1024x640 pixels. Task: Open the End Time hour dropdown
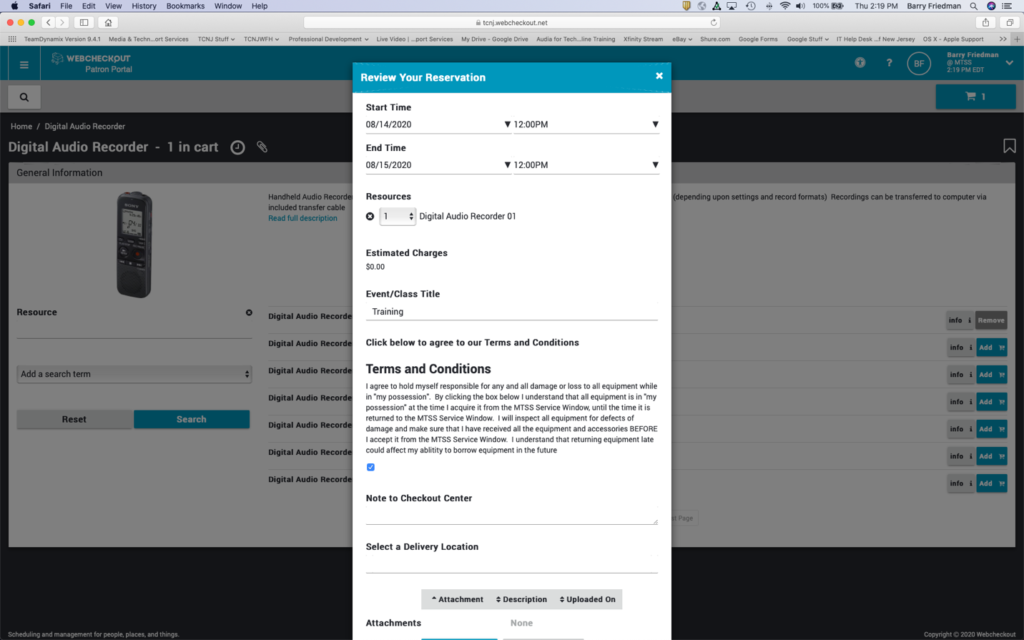[x=586, y=165]
